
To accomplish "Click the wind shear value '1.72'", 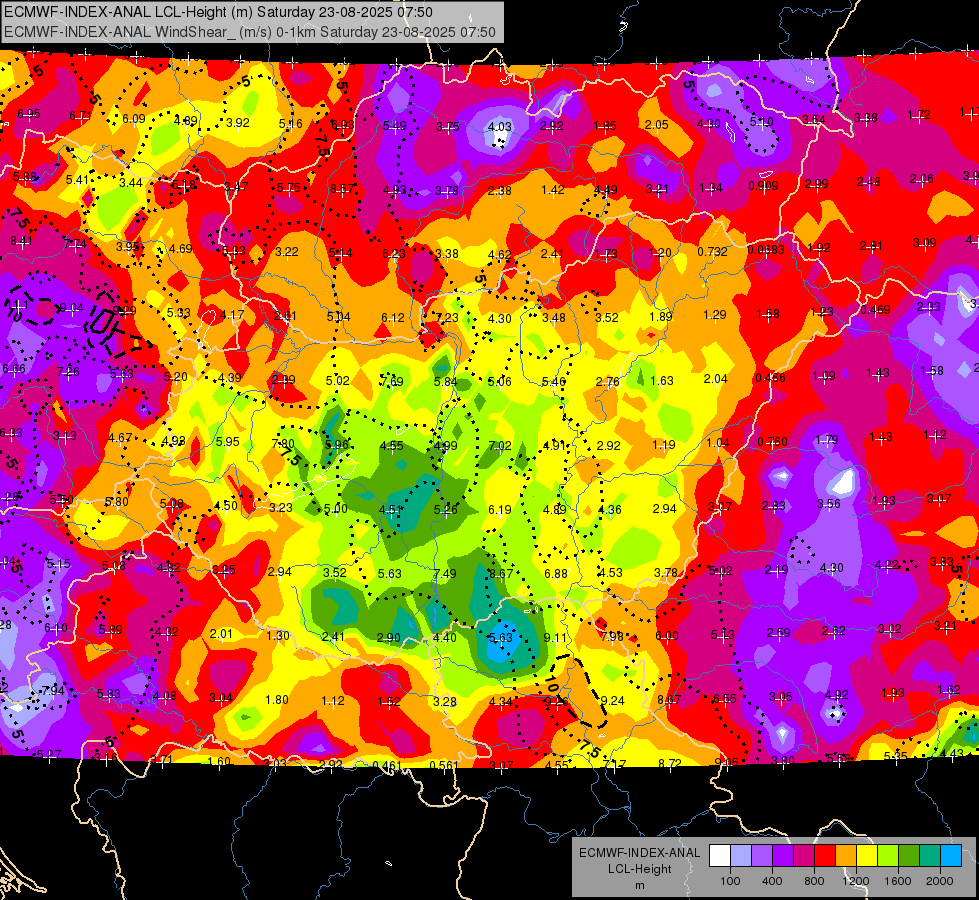I will [x=918, y=114].
